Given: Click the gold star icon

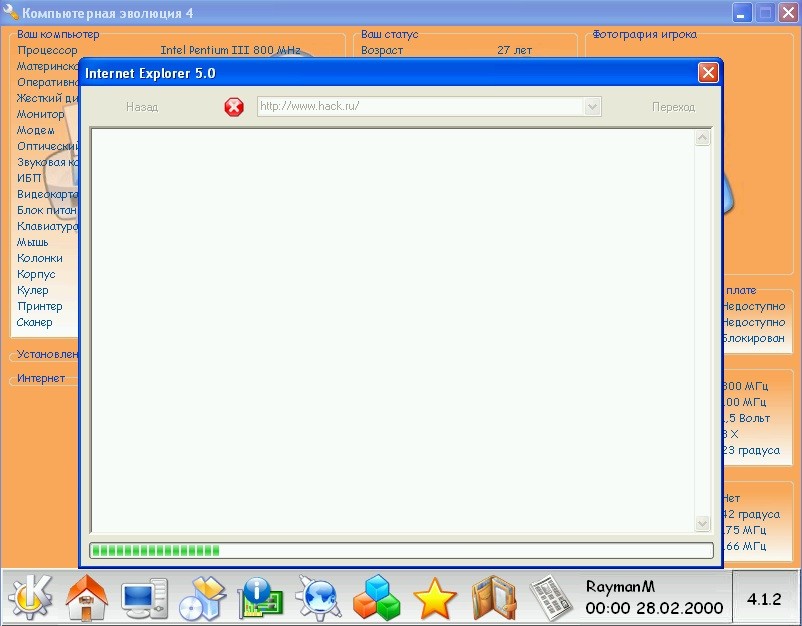Looking at the screenshot, I should (434, 598).
